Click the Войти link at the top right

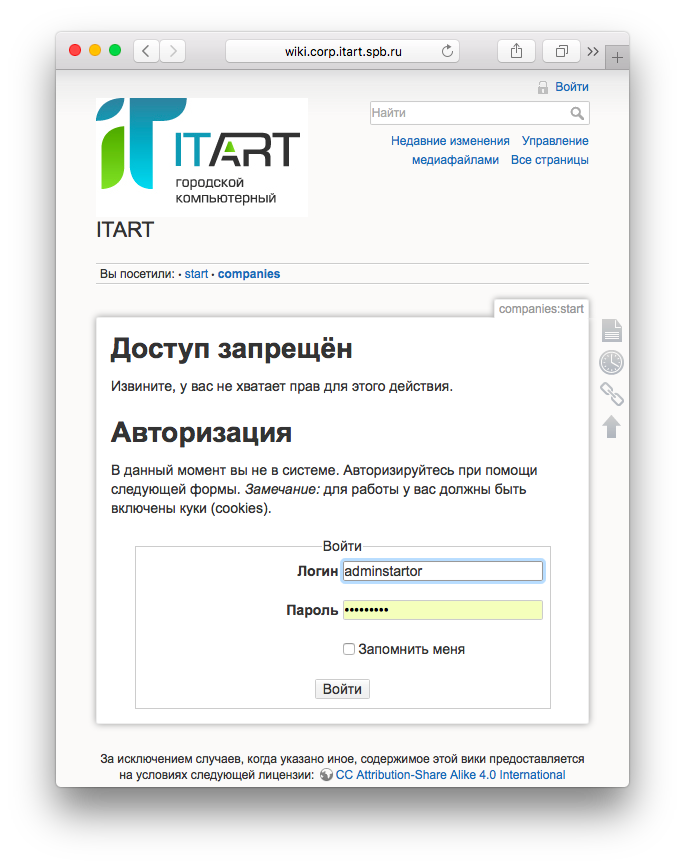(572, 87)
